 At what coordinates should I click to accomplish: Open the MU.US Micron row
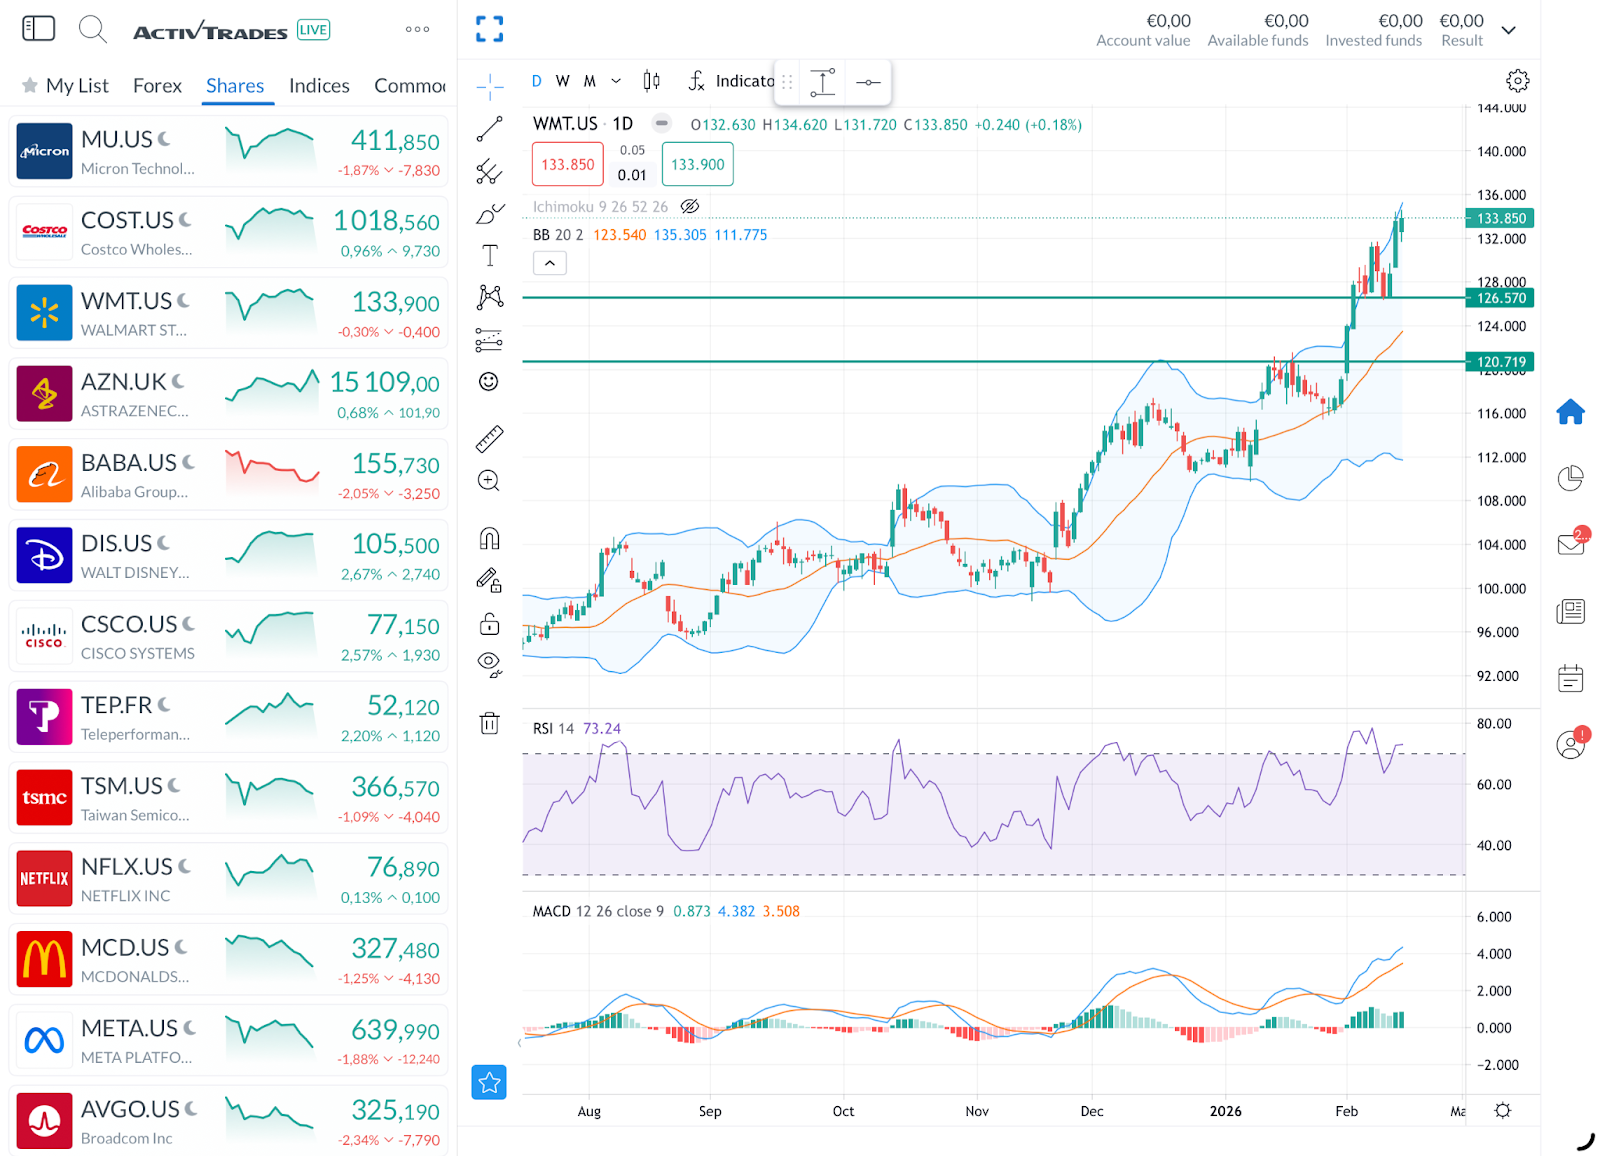pyautogui.click(x=228, y=151)
